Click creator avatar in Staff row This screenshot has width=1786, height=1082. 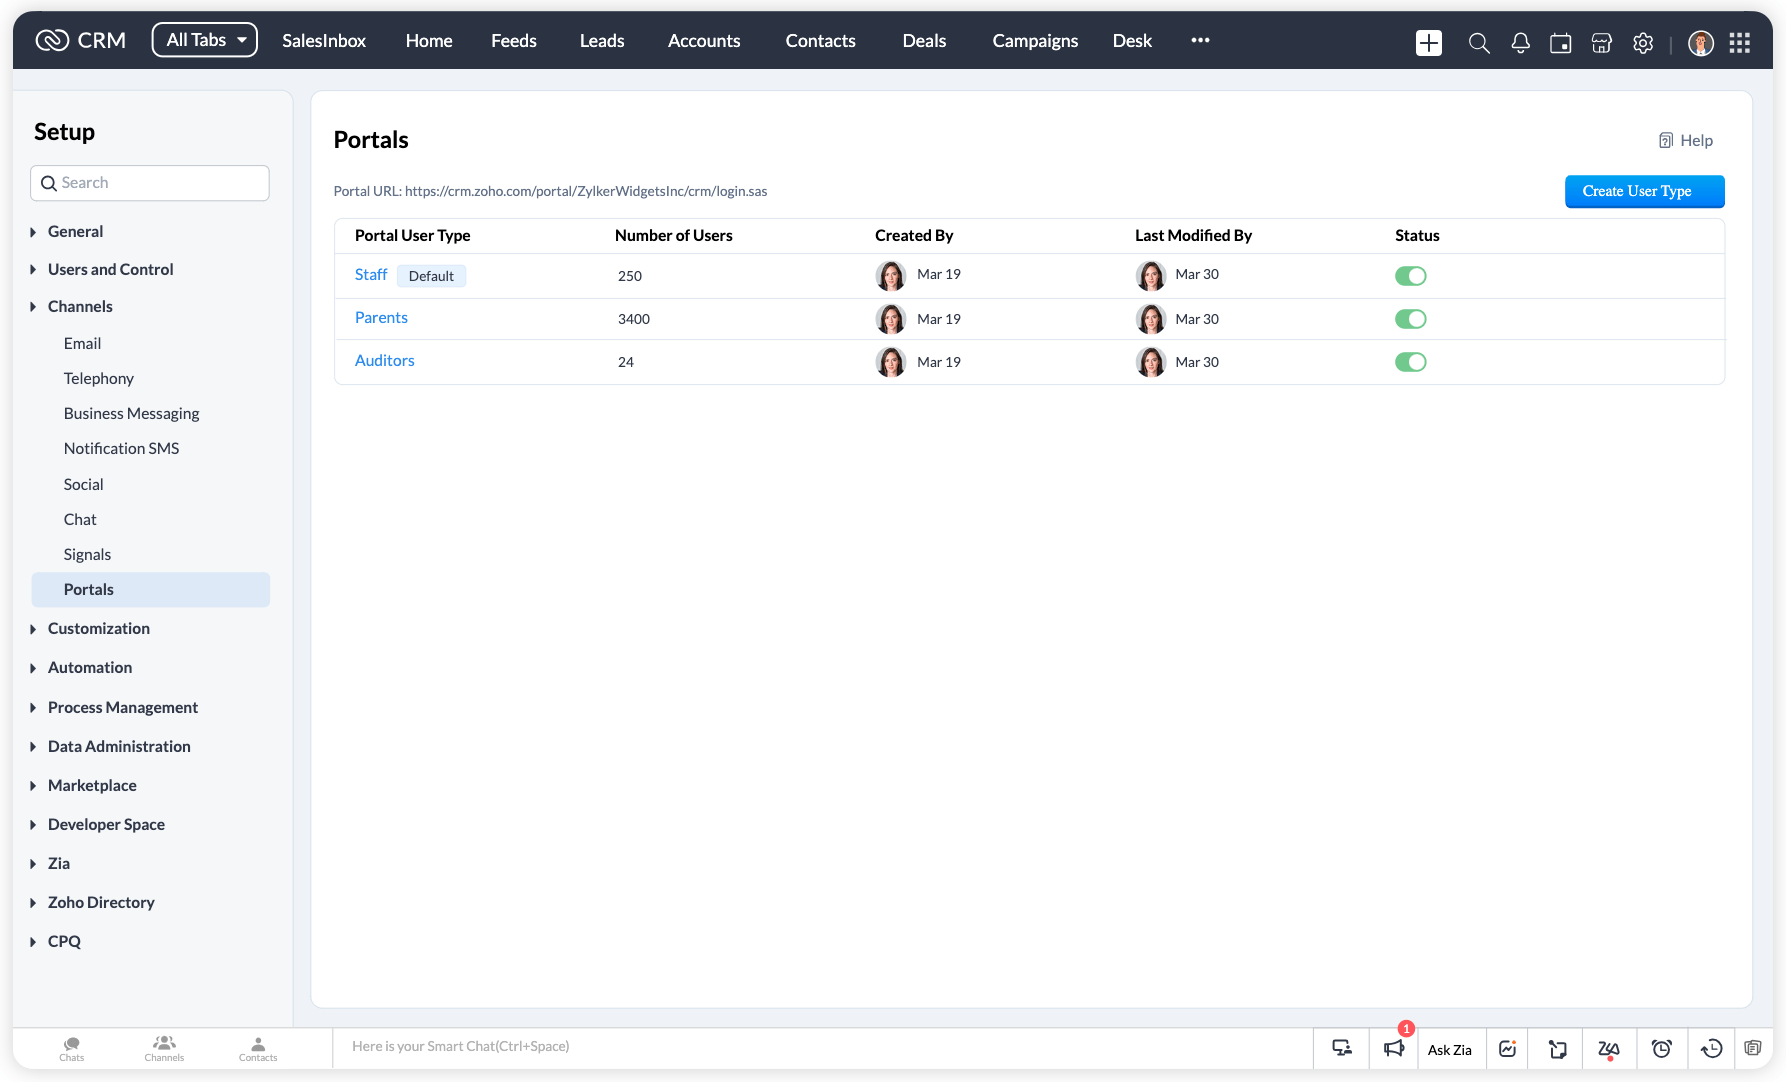[891, 275]
